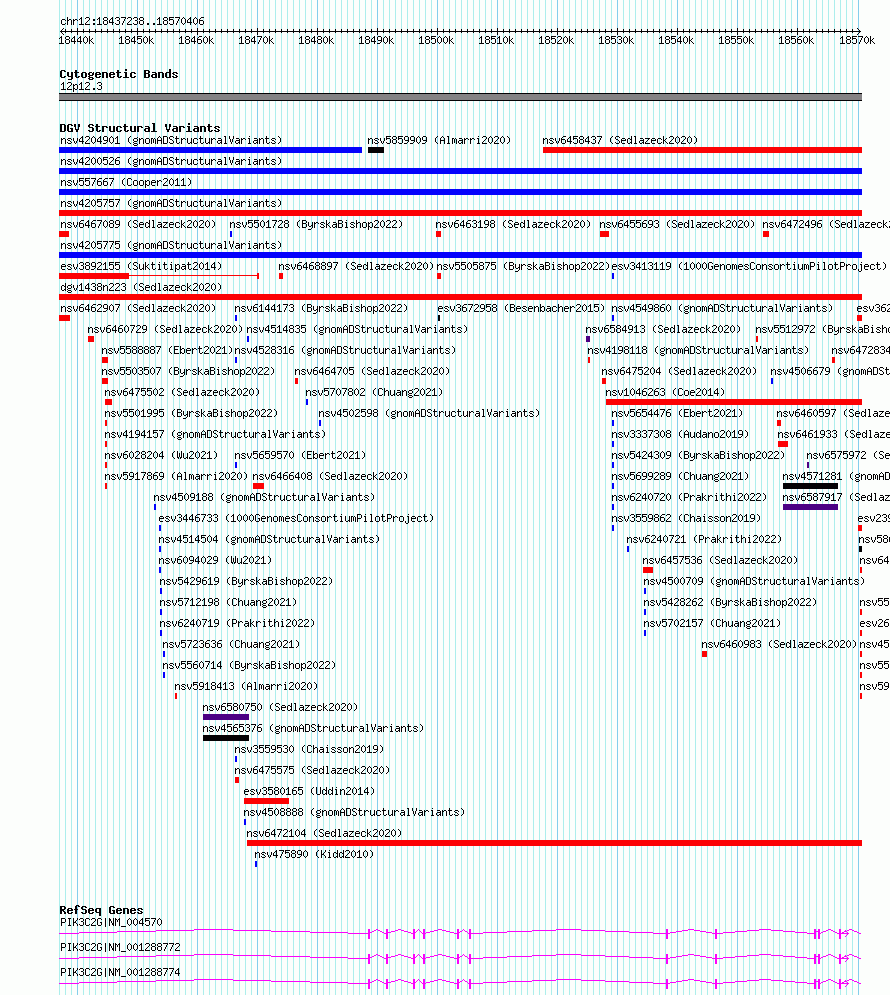Select PIK3C2G|NM_001288772 gene label

[x=121, y=947]
